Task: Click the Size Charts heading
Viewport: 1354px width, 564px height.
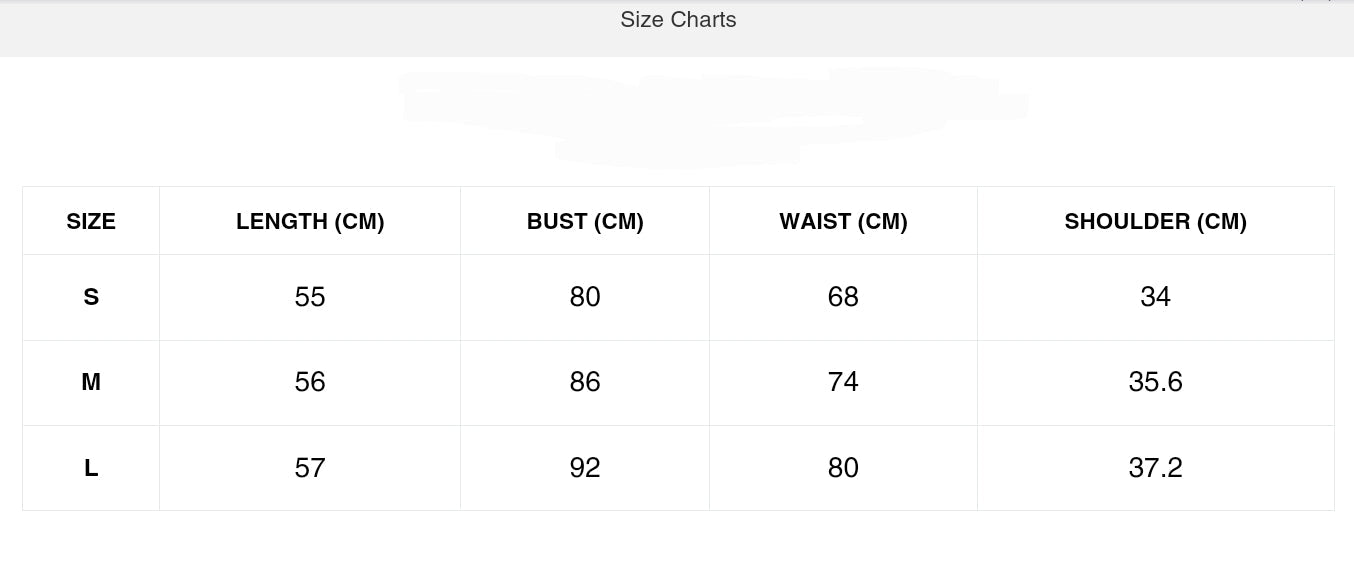Action: [x=678, y=20]
